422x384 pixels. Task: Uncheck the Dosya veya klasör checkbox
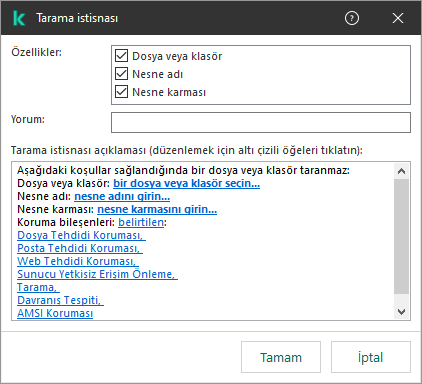pos(121,56)
